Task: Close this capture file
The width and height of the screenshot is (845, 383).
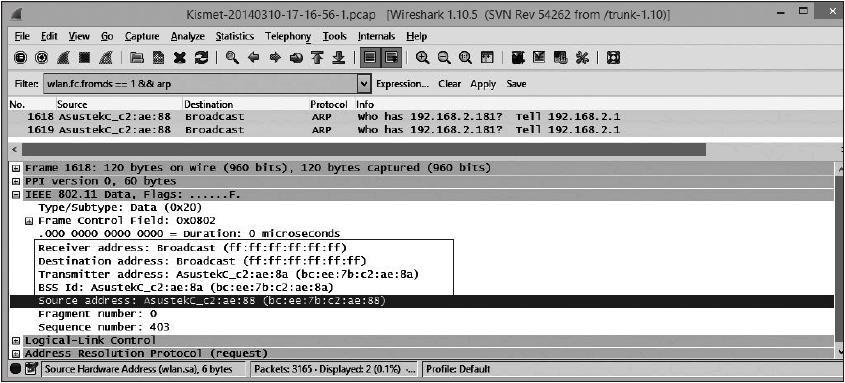Action: tap(179, 58)
